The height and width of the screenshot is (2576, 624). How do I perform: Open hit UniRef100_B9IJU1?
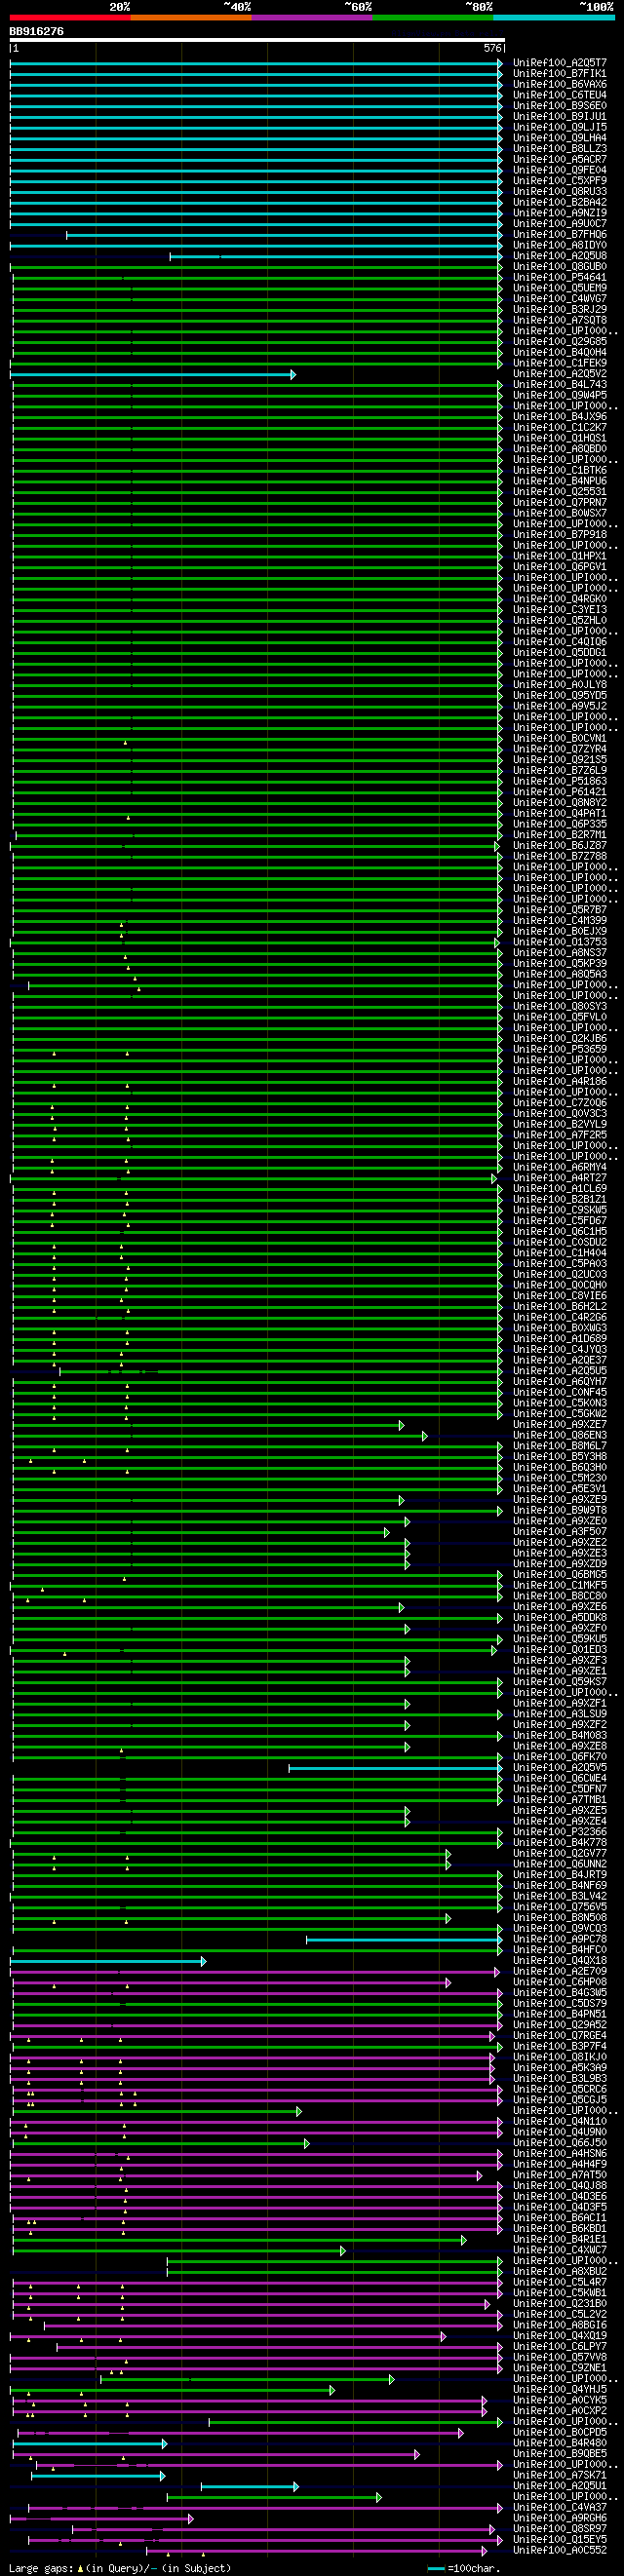click(x=560, y=117)
